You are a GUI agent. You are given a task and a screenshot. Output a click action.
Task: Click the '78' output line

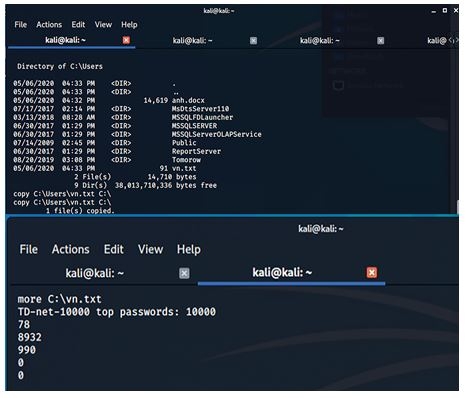24,324
